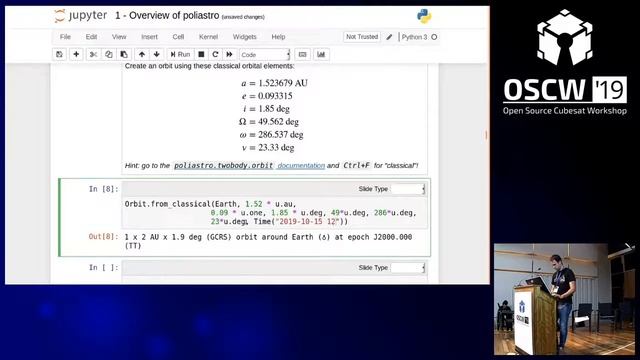The width and height of the screenshot is (640, 360).
Task: Open the cell type Code dropdown
Action: click(x=264, y=55)
